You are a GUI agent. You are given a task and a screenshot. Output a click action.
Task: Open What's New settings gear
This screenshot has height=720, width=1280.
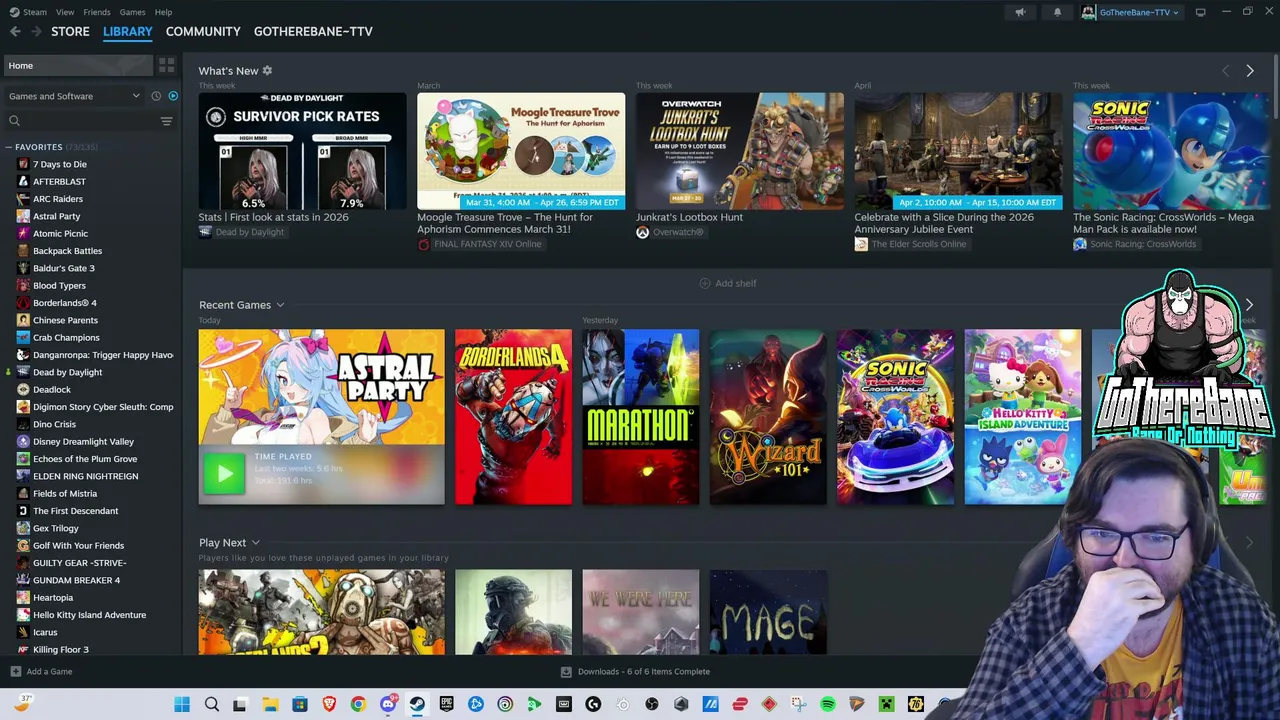tap(267, 71)
